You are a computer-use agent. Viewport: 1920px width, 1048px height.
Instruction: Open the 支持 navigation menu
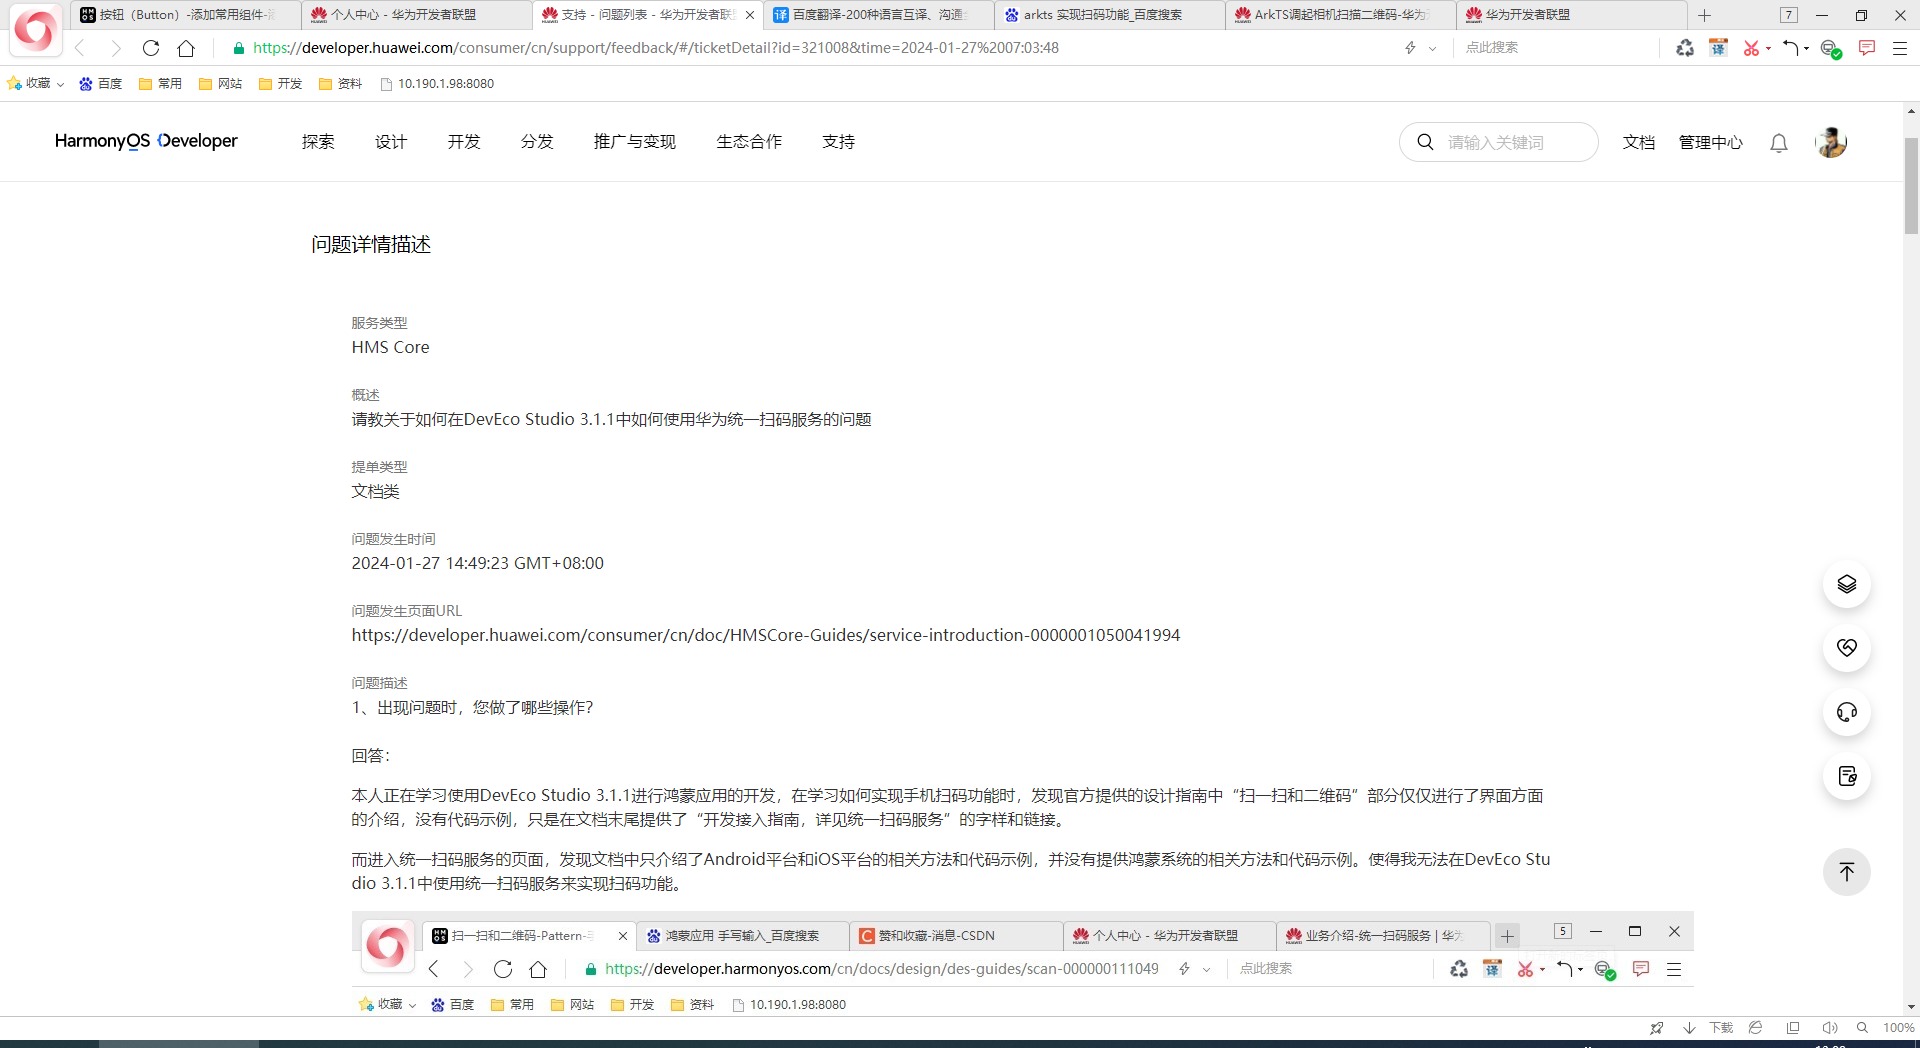pyautogui.click(x=838, y=142)
